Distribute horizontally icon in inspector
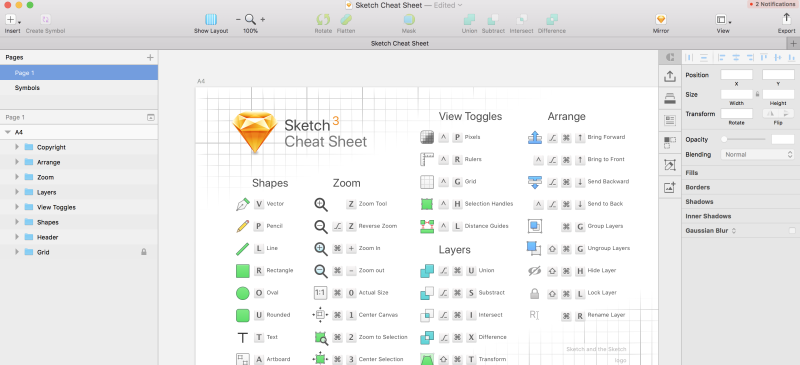 coord(689,58)
